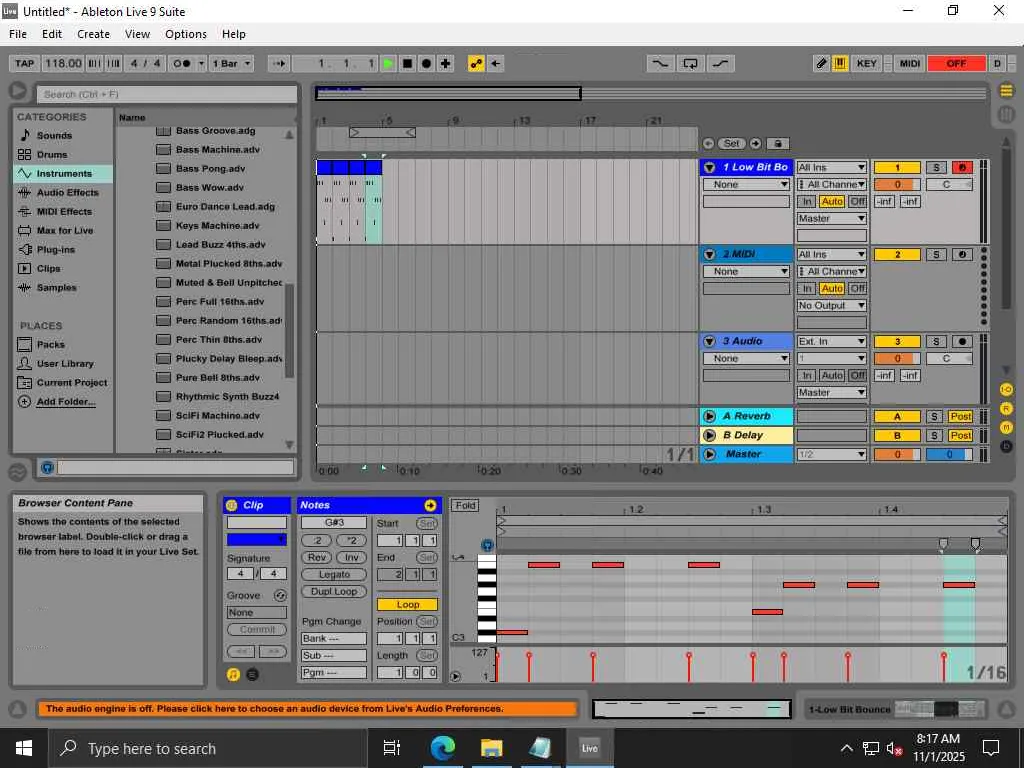
Task: Open the User Library place
Action: coord(63,363)
